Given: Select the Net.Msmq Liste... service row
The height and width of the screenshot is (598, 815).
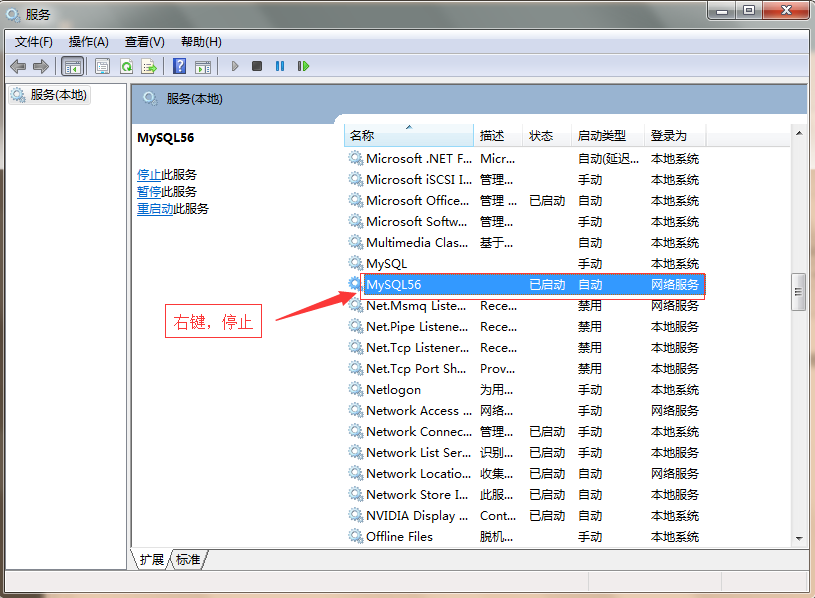Looking at the screenshot, I should pos(524,306).
